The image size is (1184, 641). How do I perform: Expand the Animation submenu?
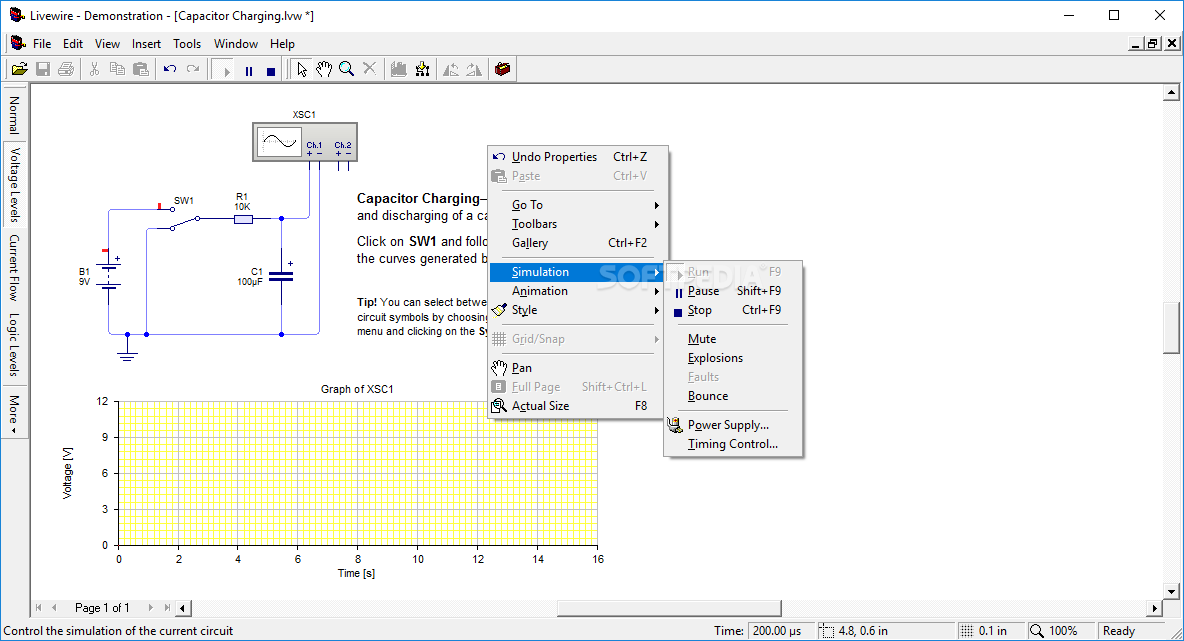click(x=578, y=291)
